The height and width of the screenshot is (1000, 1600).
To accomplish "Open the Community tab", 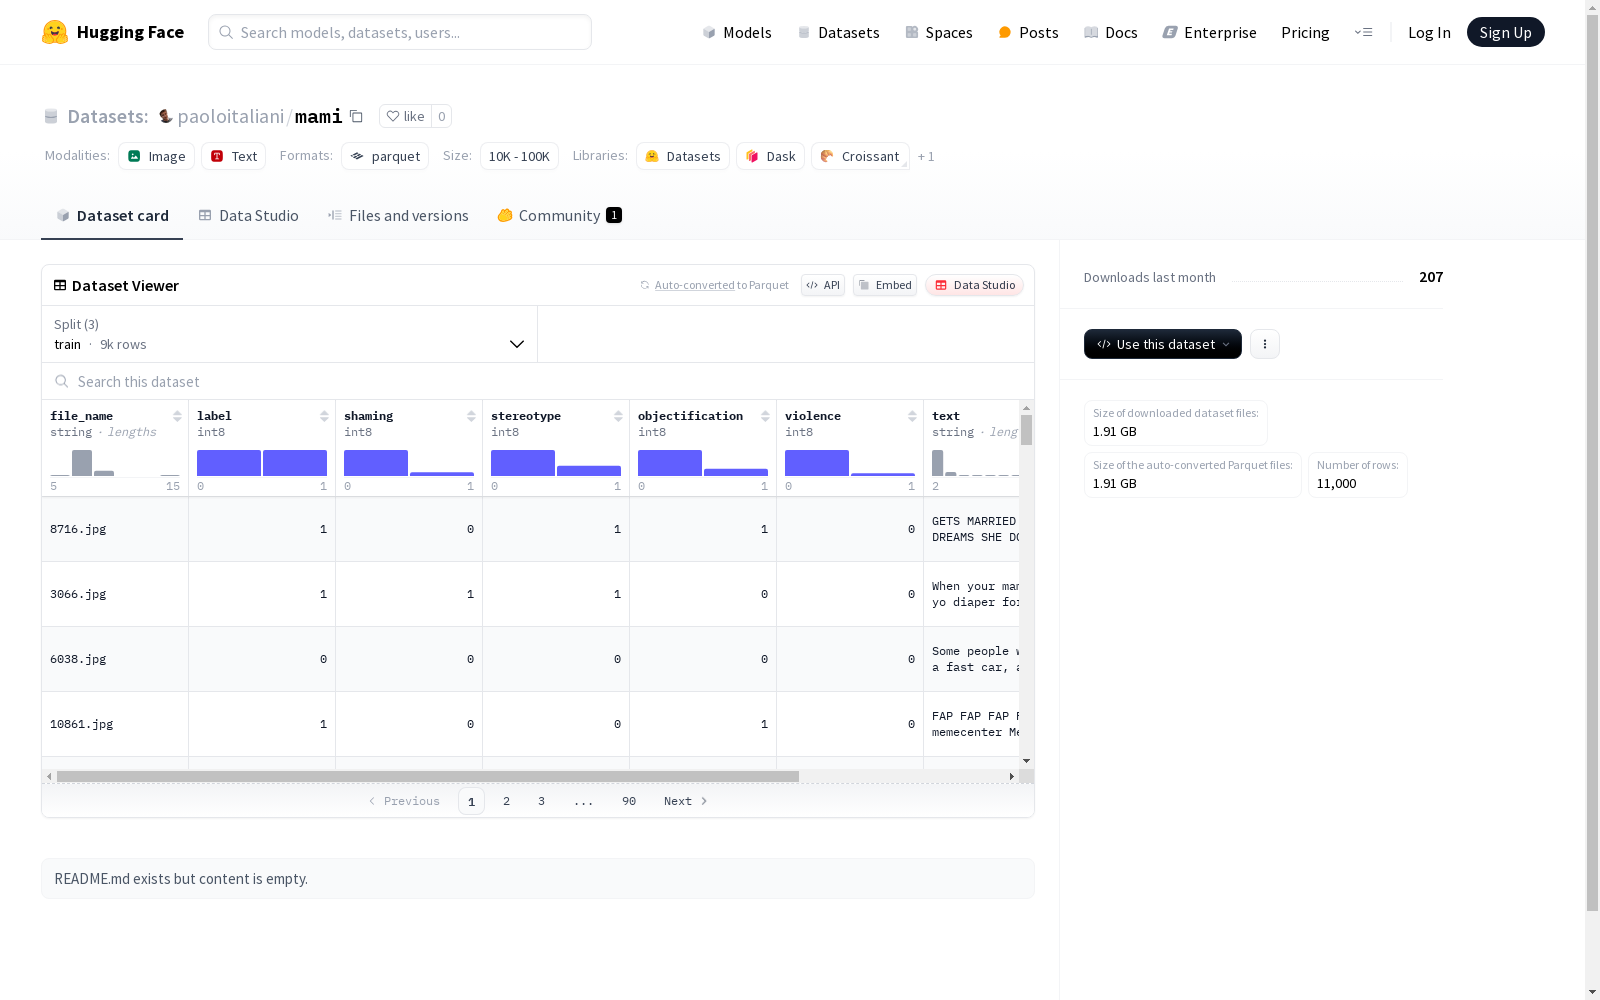I will [559, 216].
